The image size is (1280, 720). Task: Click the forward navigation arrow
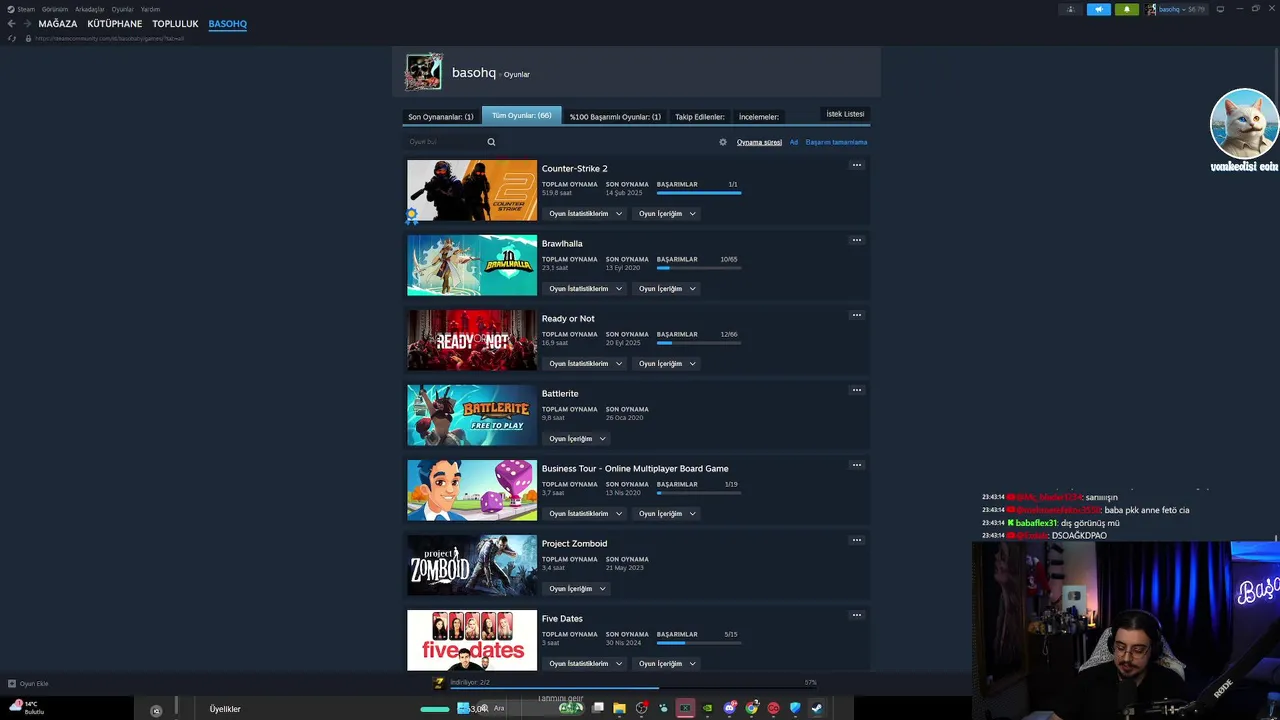click(26, 24)
